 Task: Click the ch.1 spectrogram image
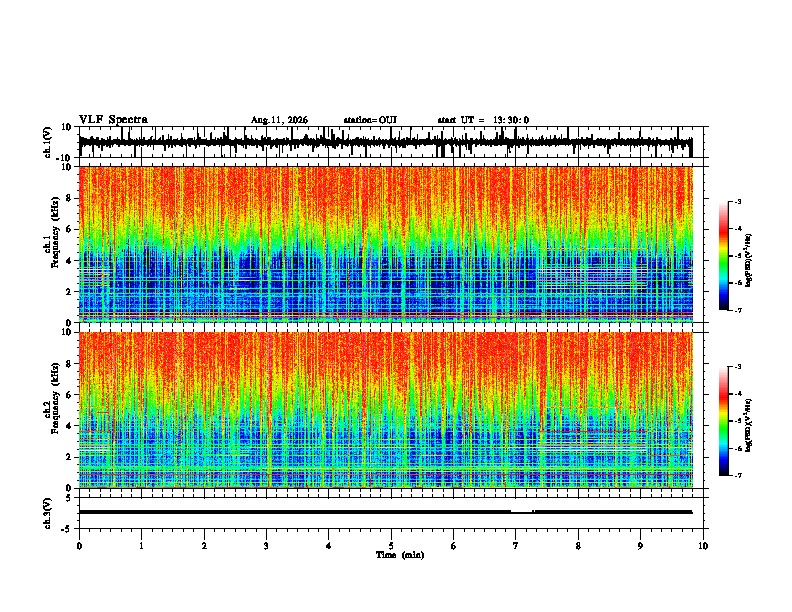pyautogui.click(x=385, y=244)
